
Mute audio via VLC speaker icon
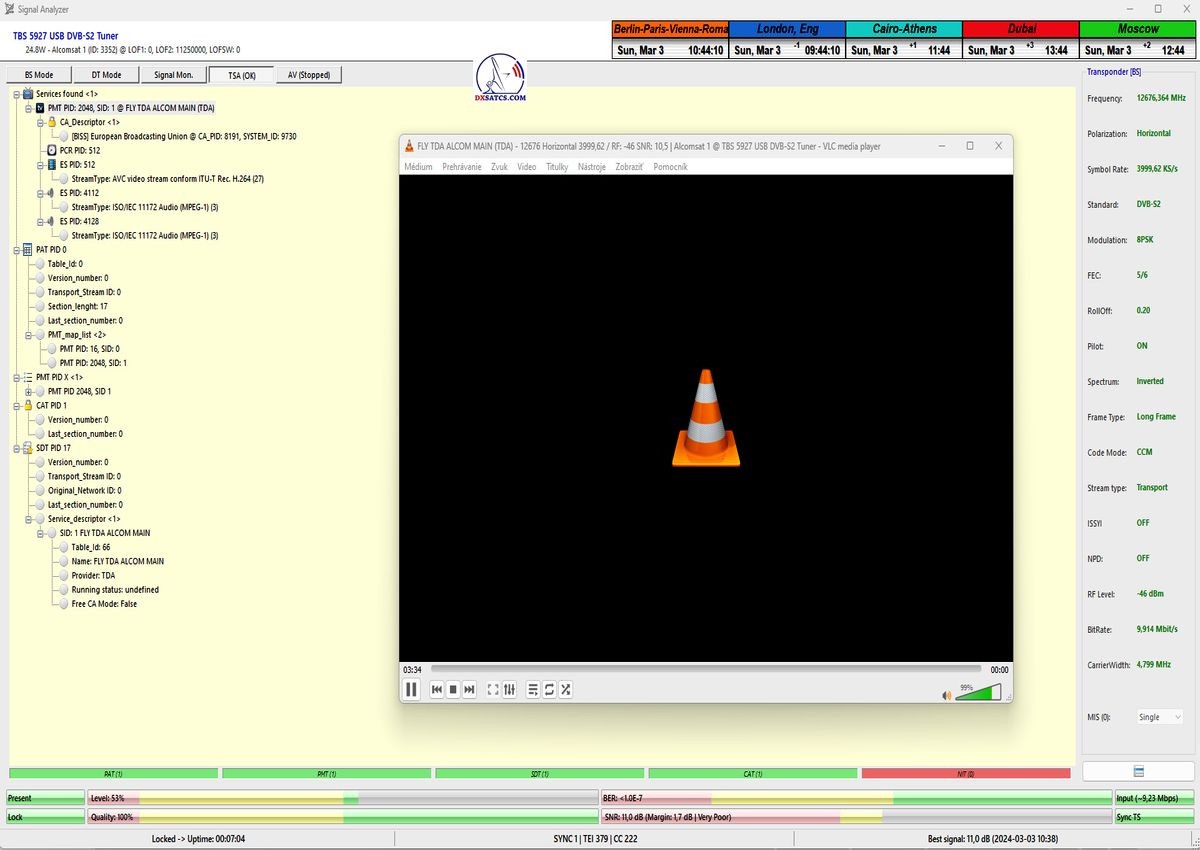coord(946,695)
